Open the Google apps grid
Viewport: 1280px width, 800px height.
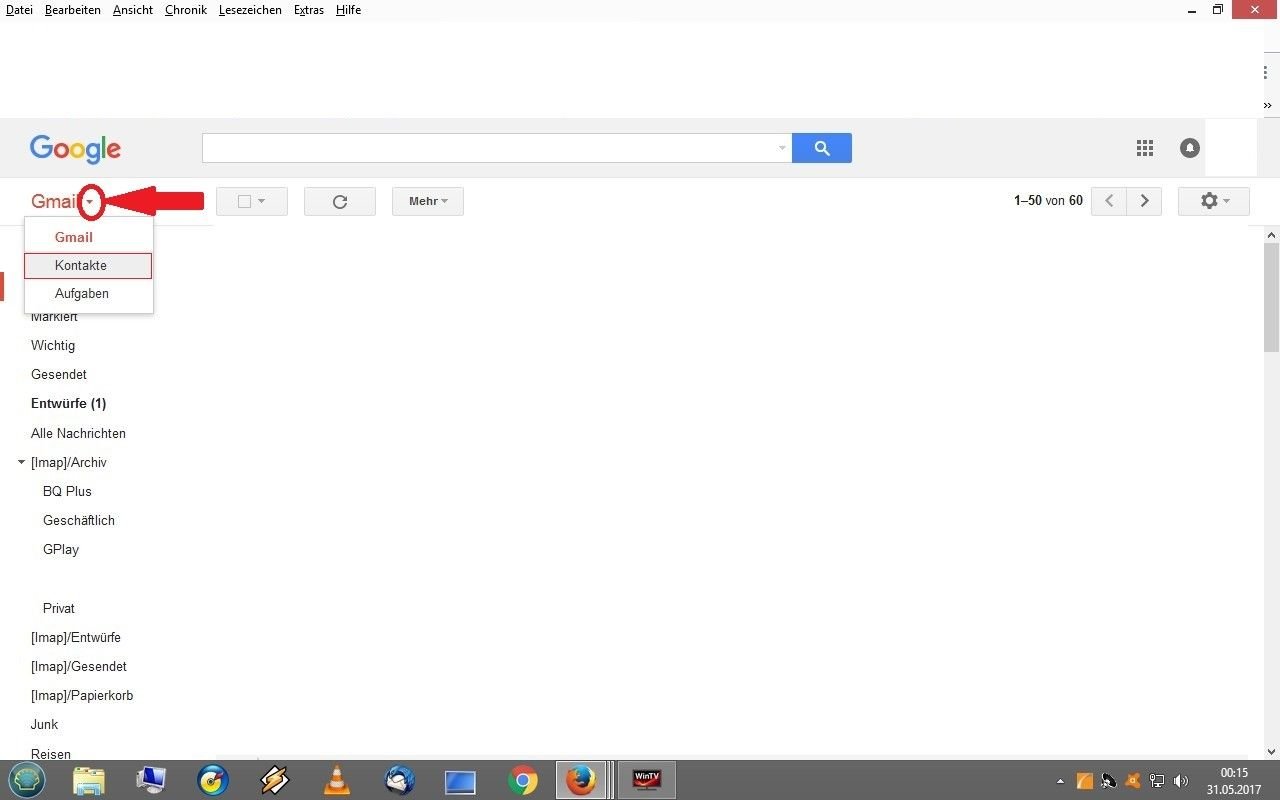pyautogui.click(x=1145, y=148)
